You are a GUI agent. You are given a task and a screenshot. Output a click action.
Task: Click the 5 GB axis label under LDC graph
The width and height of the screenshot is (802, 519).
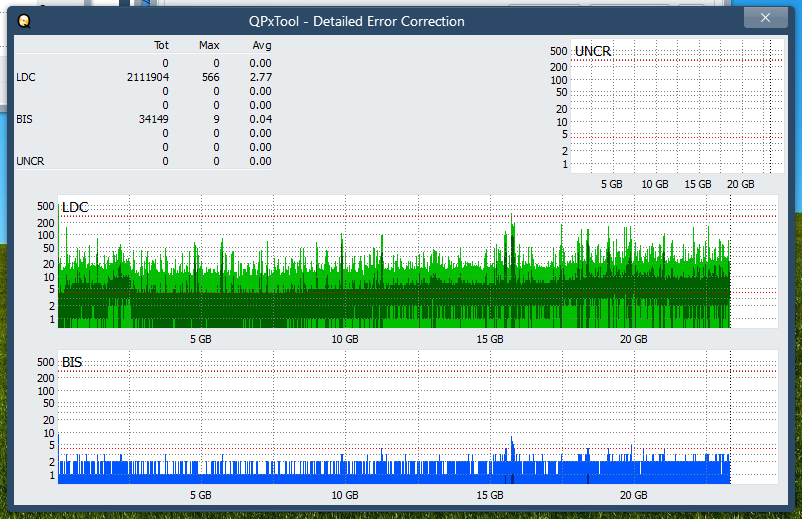click(200, 340)
